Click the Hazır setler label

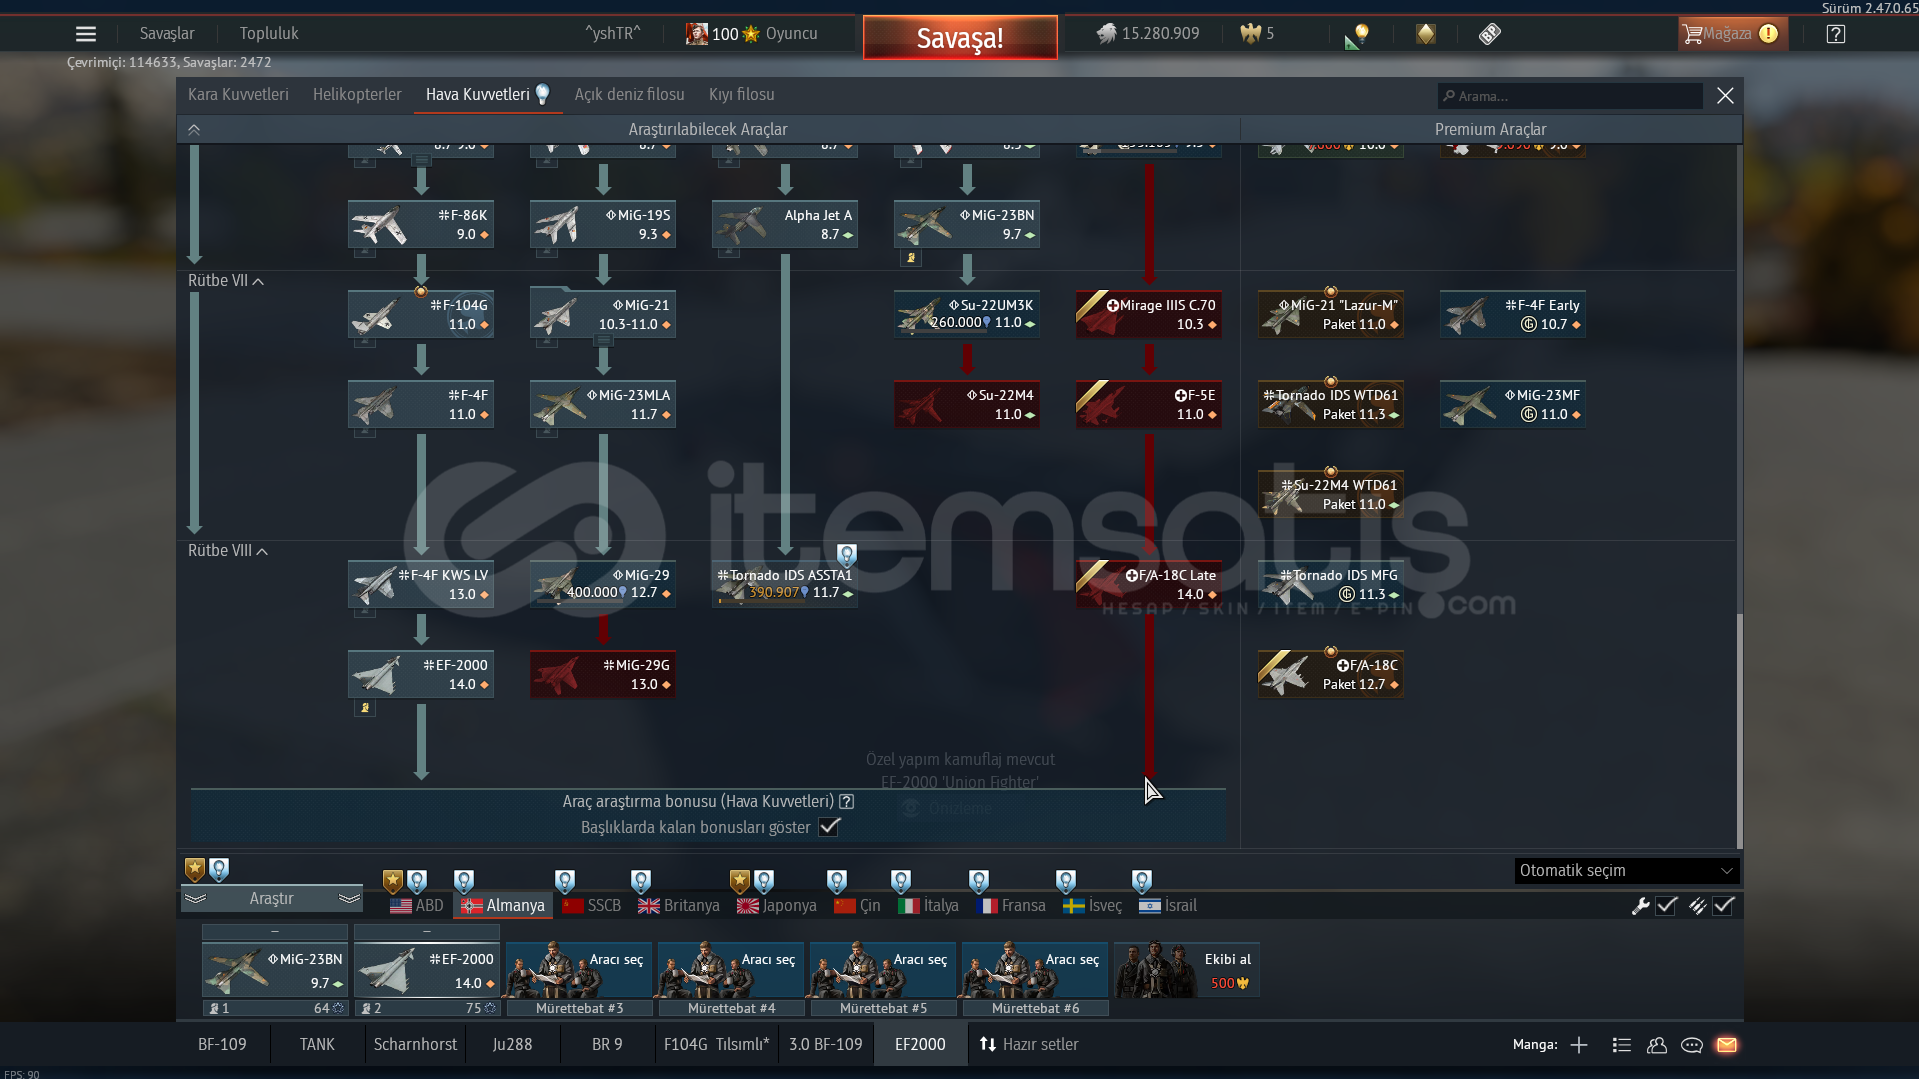pos(1040,1045)
